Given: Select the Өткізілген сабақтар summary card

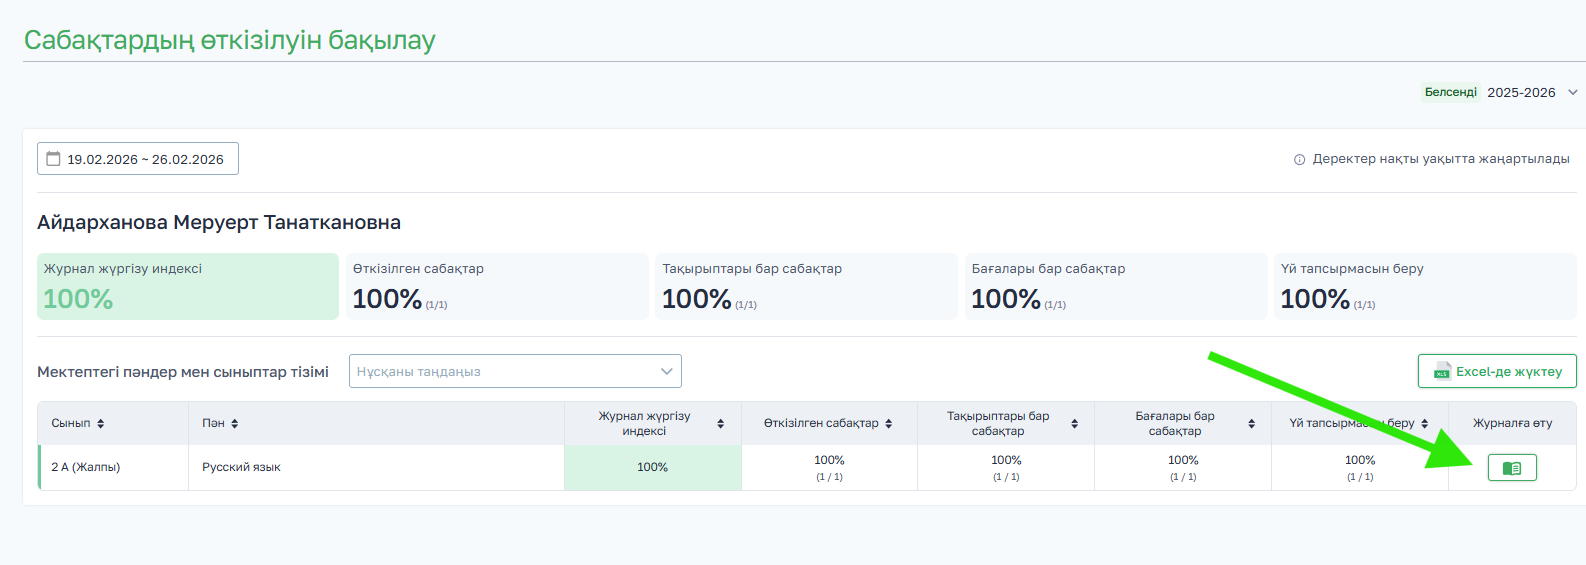Looking at the screenshot, I should pyautogui.click(x=497, y=287).
